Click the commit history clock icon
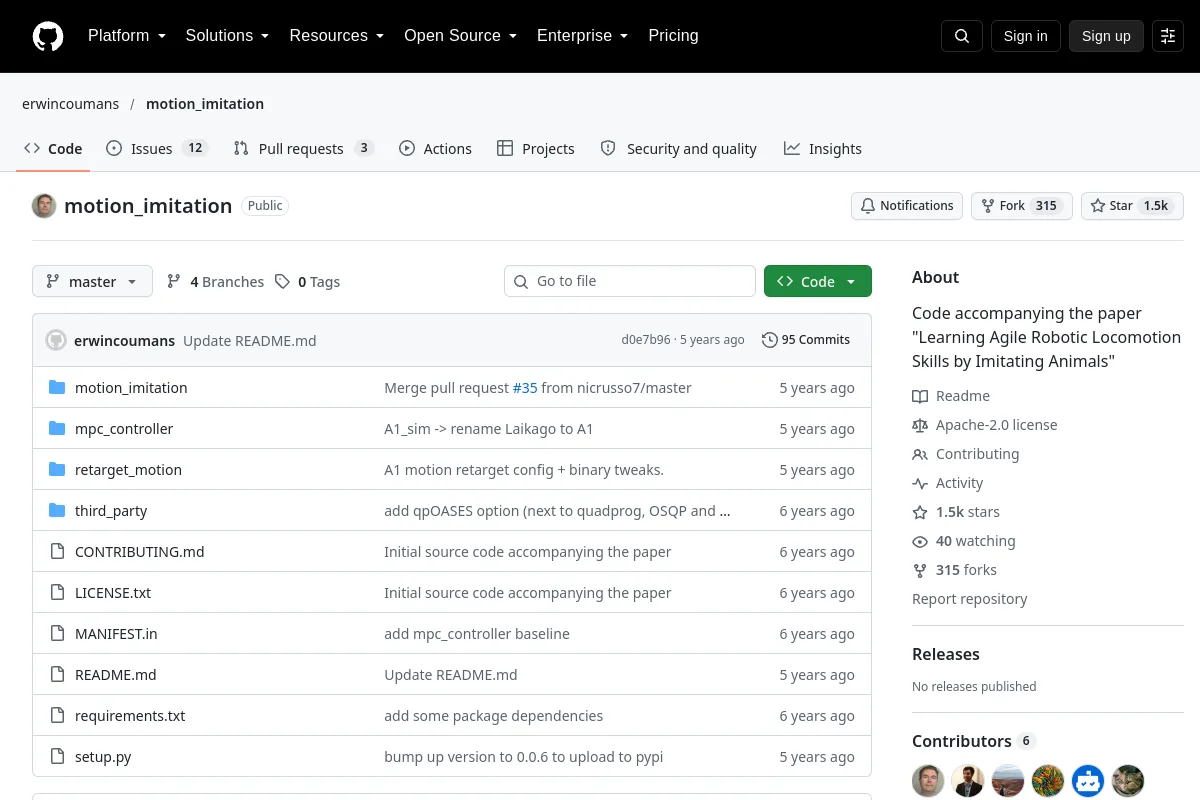The width and height of the screenshot is (1200, 800). tap(769, 340)
